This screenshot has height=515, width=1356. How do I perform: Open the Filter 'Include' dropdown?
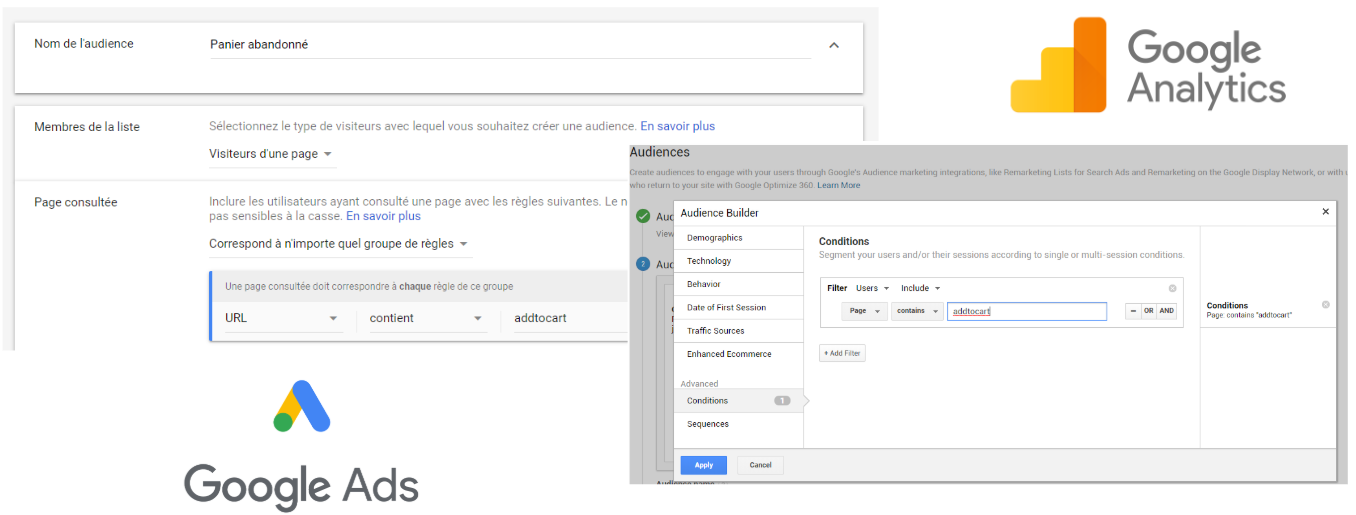pyautogui.click(x=920, y=288)
